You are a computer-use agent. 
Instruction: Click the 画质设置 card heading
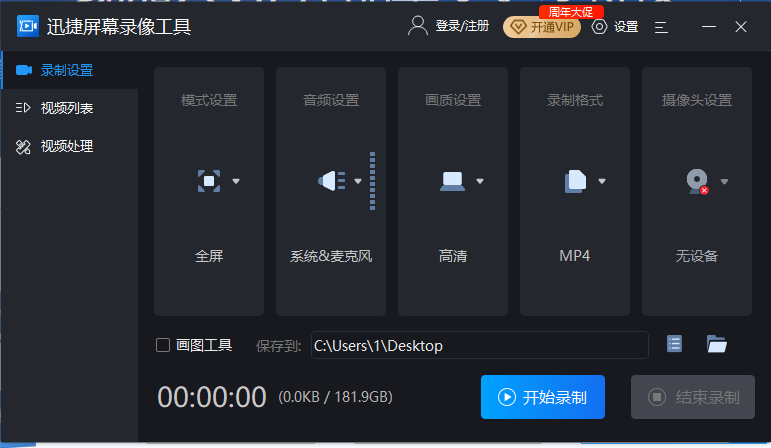coord(453,100)
